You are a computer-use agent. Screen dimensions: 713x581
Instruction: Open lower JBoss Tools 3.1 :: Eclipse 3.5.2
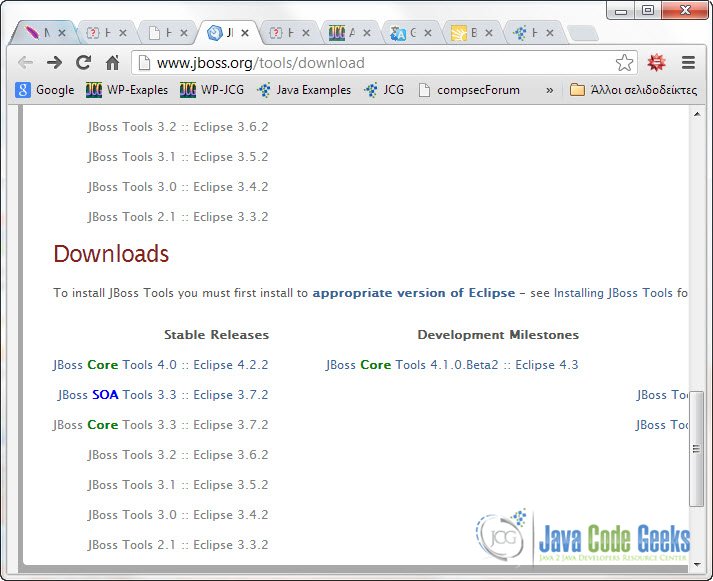tap(178, 485)
